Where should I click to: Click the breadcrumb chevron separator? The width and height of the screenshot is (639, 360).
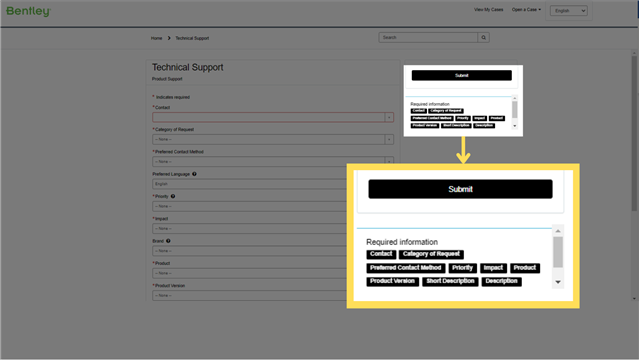[169, 38]
